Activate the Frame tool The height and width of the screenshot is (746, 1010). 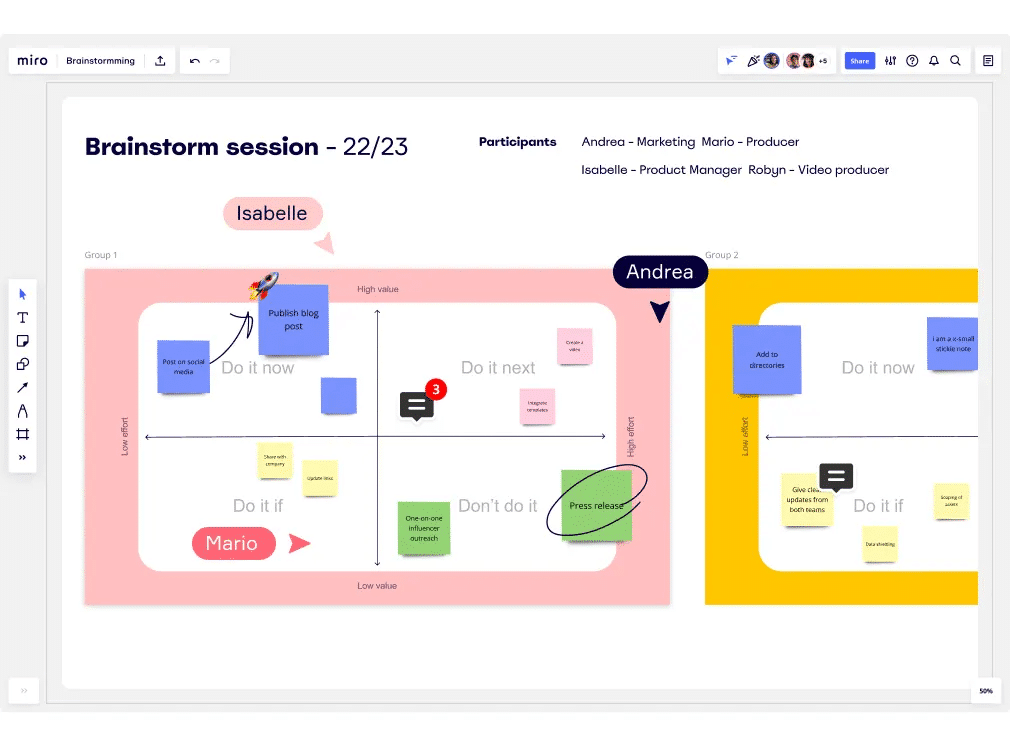tap(23, 434)
